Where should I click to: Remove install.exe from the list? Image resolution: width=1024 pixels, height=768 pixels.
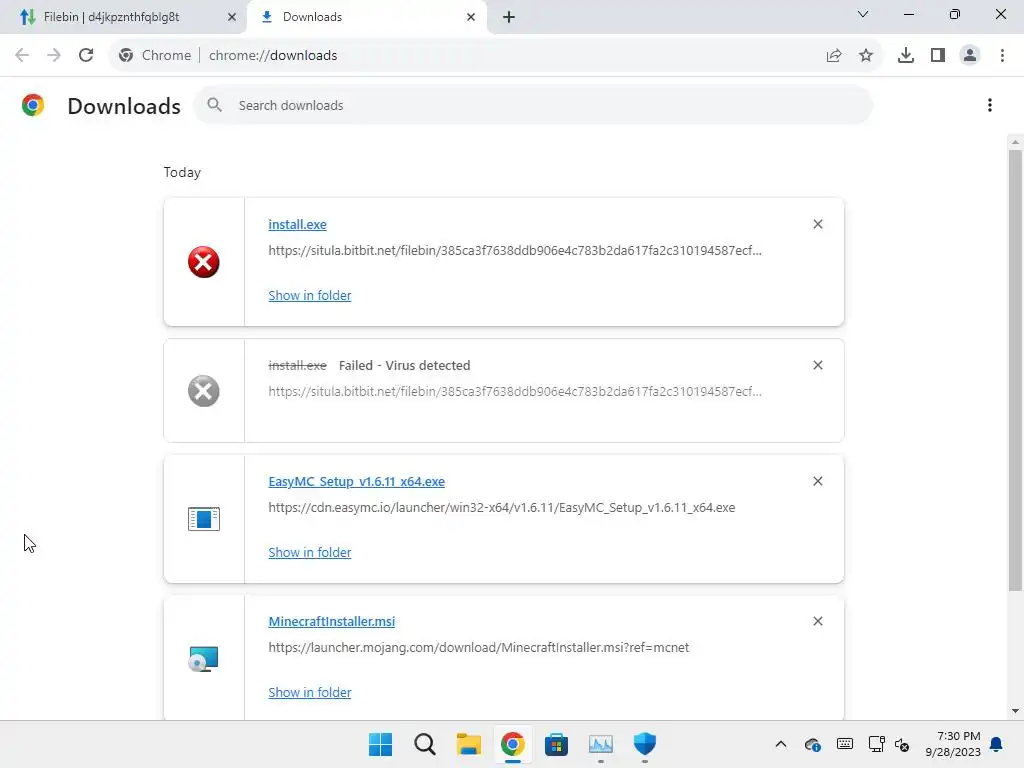click(x=818, y=224)
